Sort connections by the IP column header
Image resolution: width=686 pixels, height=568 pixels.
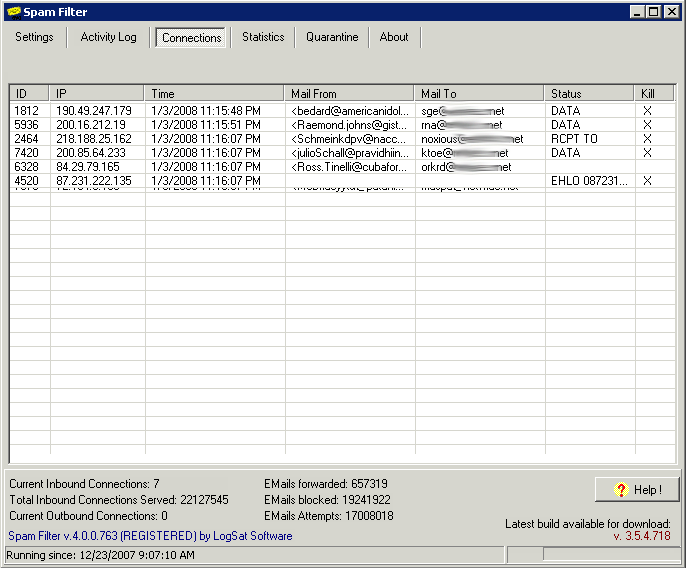[97, 94]
